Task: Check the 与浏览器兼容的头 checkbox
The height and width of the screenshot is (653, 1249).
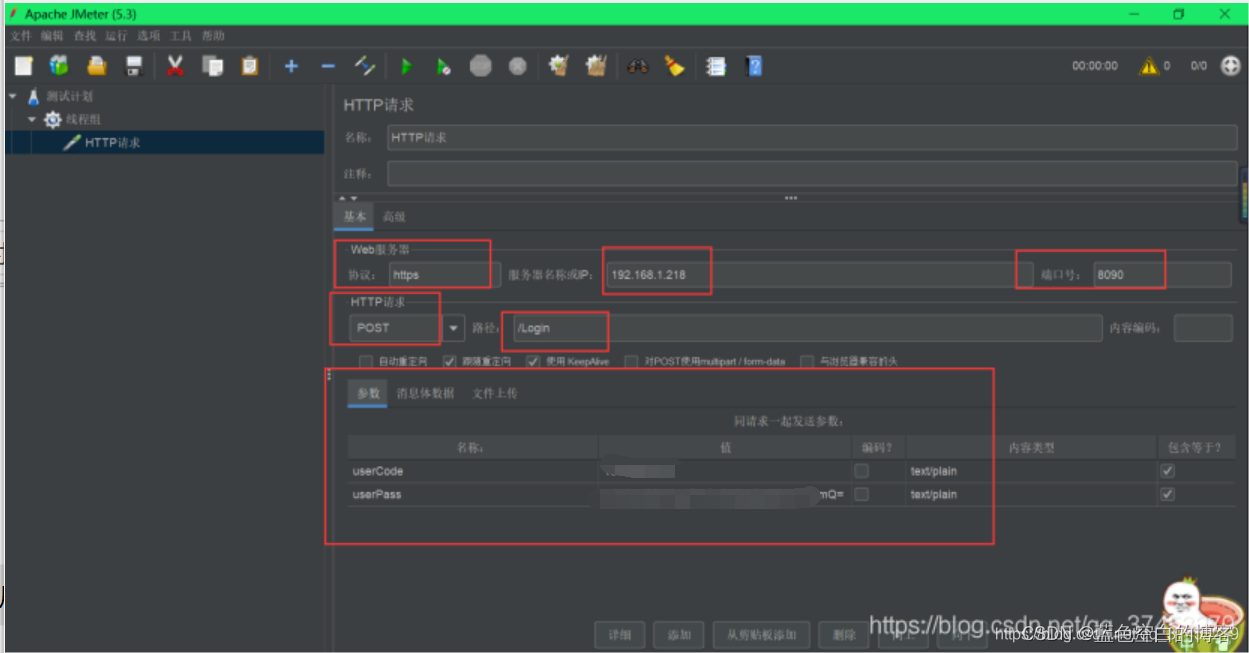Action: click(x=807, y=361)
